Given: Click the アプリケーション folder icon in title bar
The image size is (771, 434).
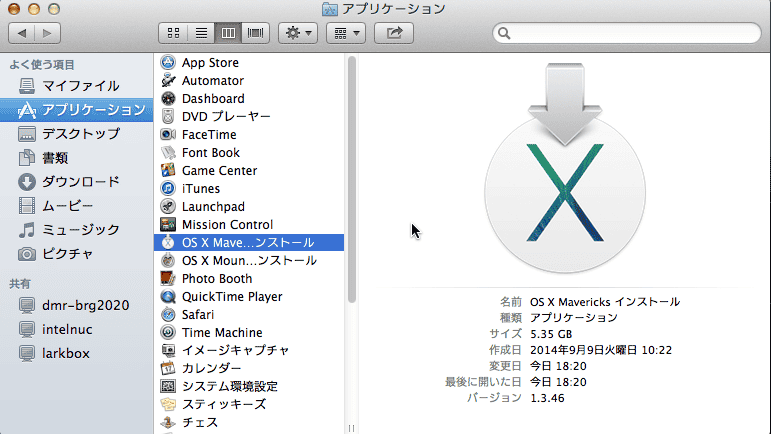Looking at the screenshot, I should [329, 9].
